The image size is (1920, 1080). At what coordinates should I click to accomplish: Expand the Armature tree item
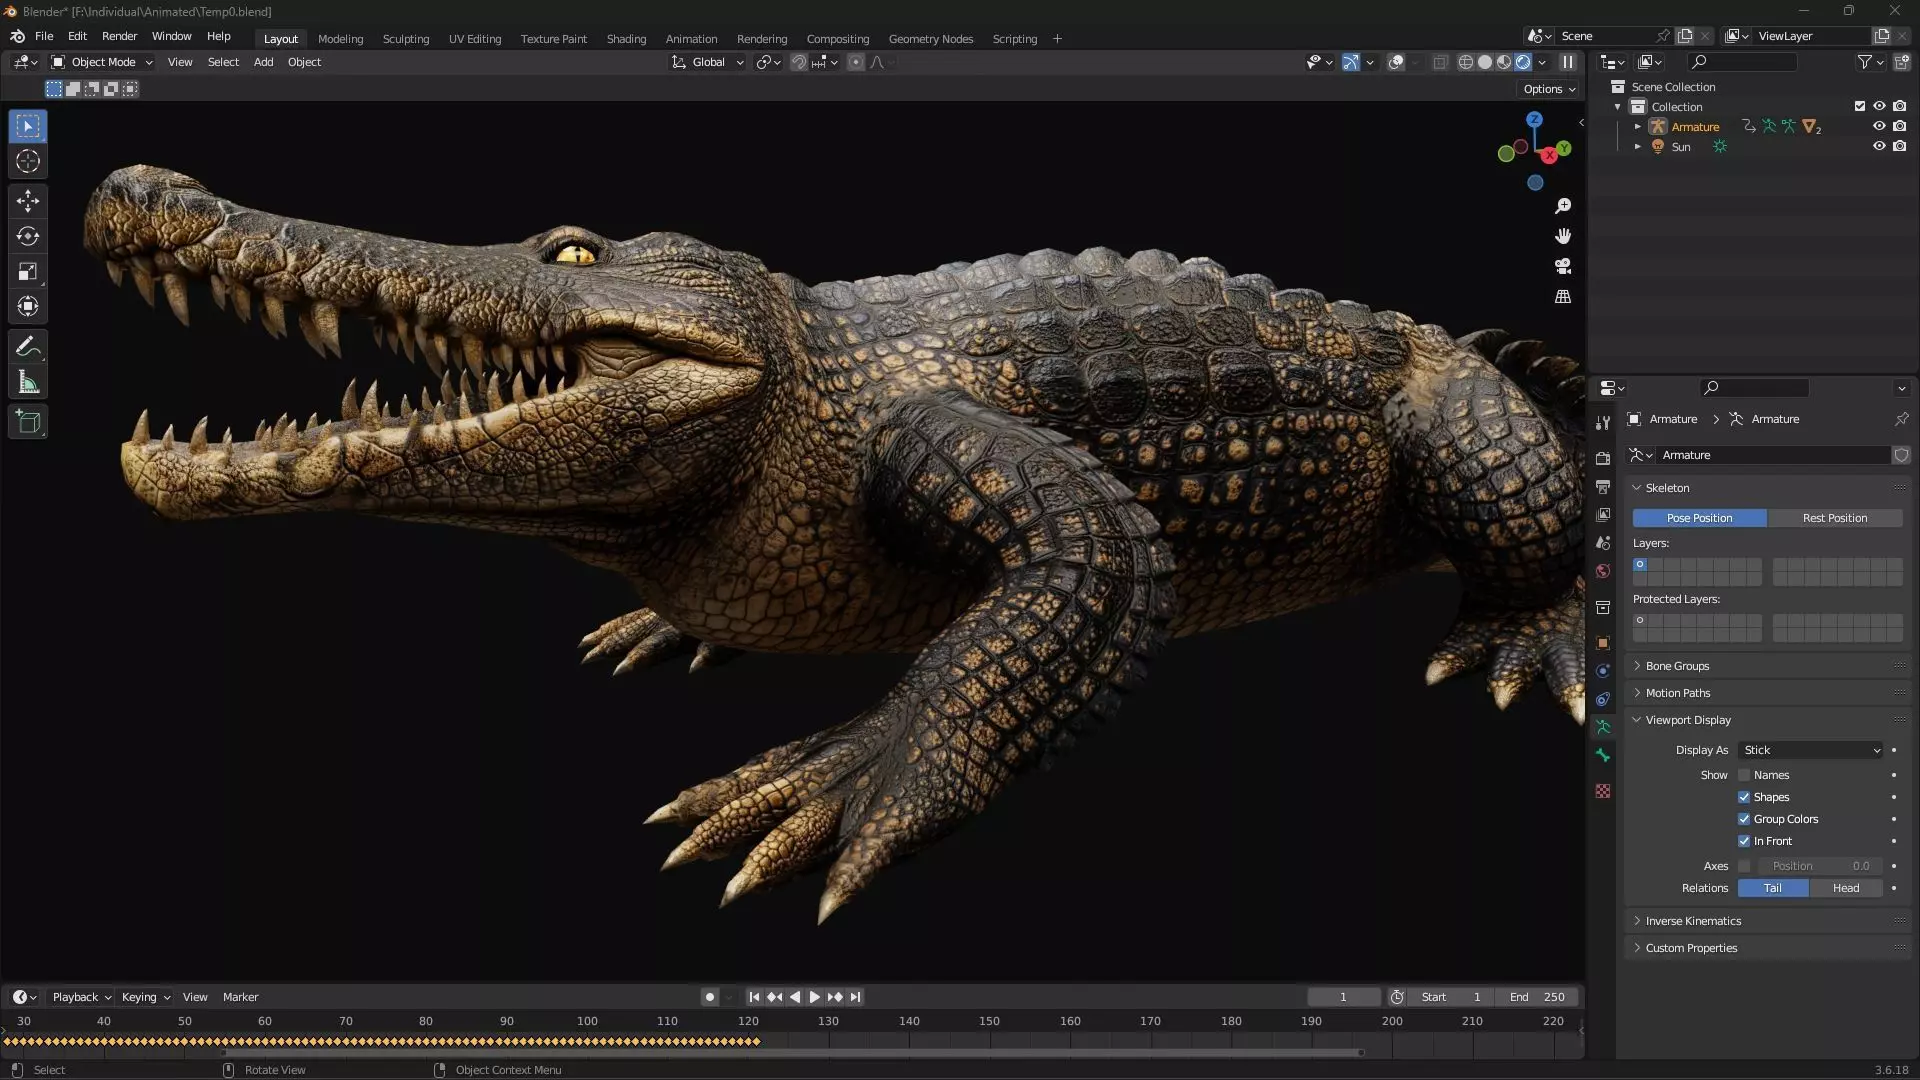point(1637,127)
